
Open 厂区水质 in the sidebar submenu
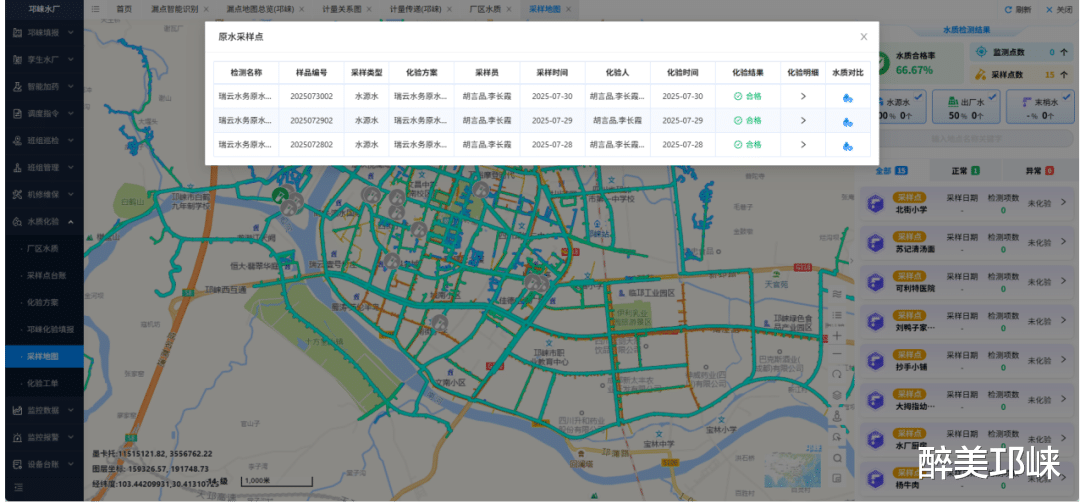tap(44, 249)
